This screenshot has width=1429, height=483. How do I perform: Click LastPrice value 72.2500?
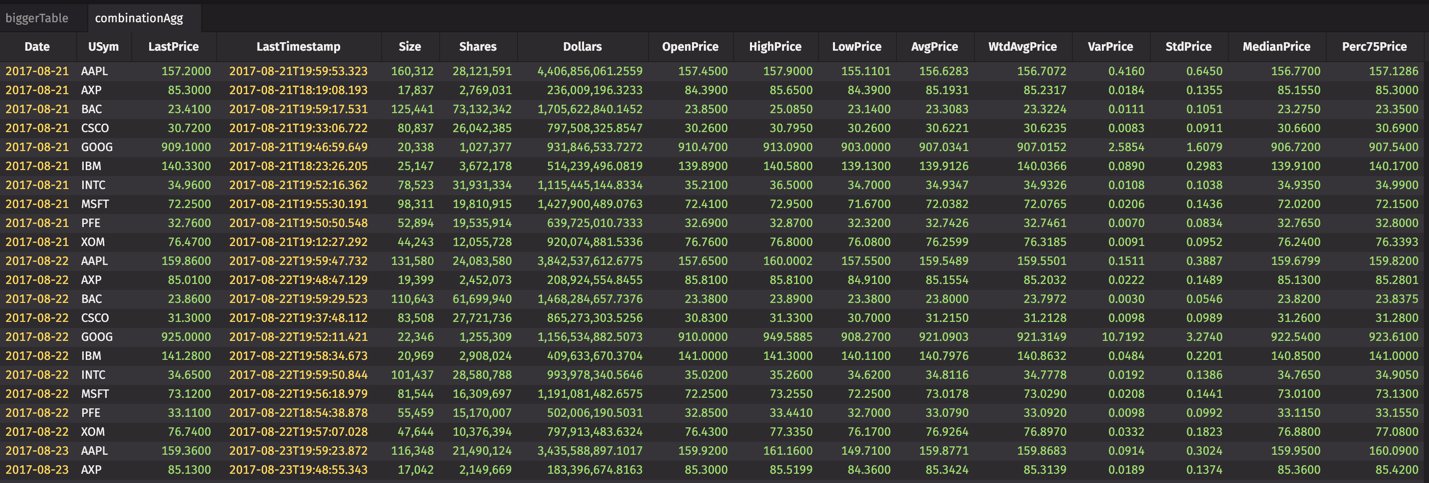tap(189, 204)
